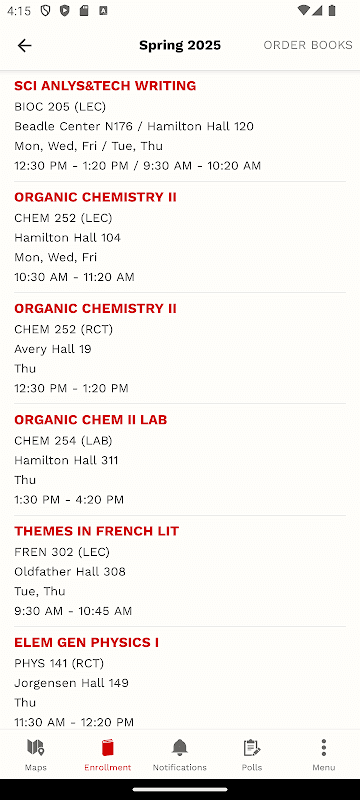Tap the Spring 2025 title

[180, 45]
